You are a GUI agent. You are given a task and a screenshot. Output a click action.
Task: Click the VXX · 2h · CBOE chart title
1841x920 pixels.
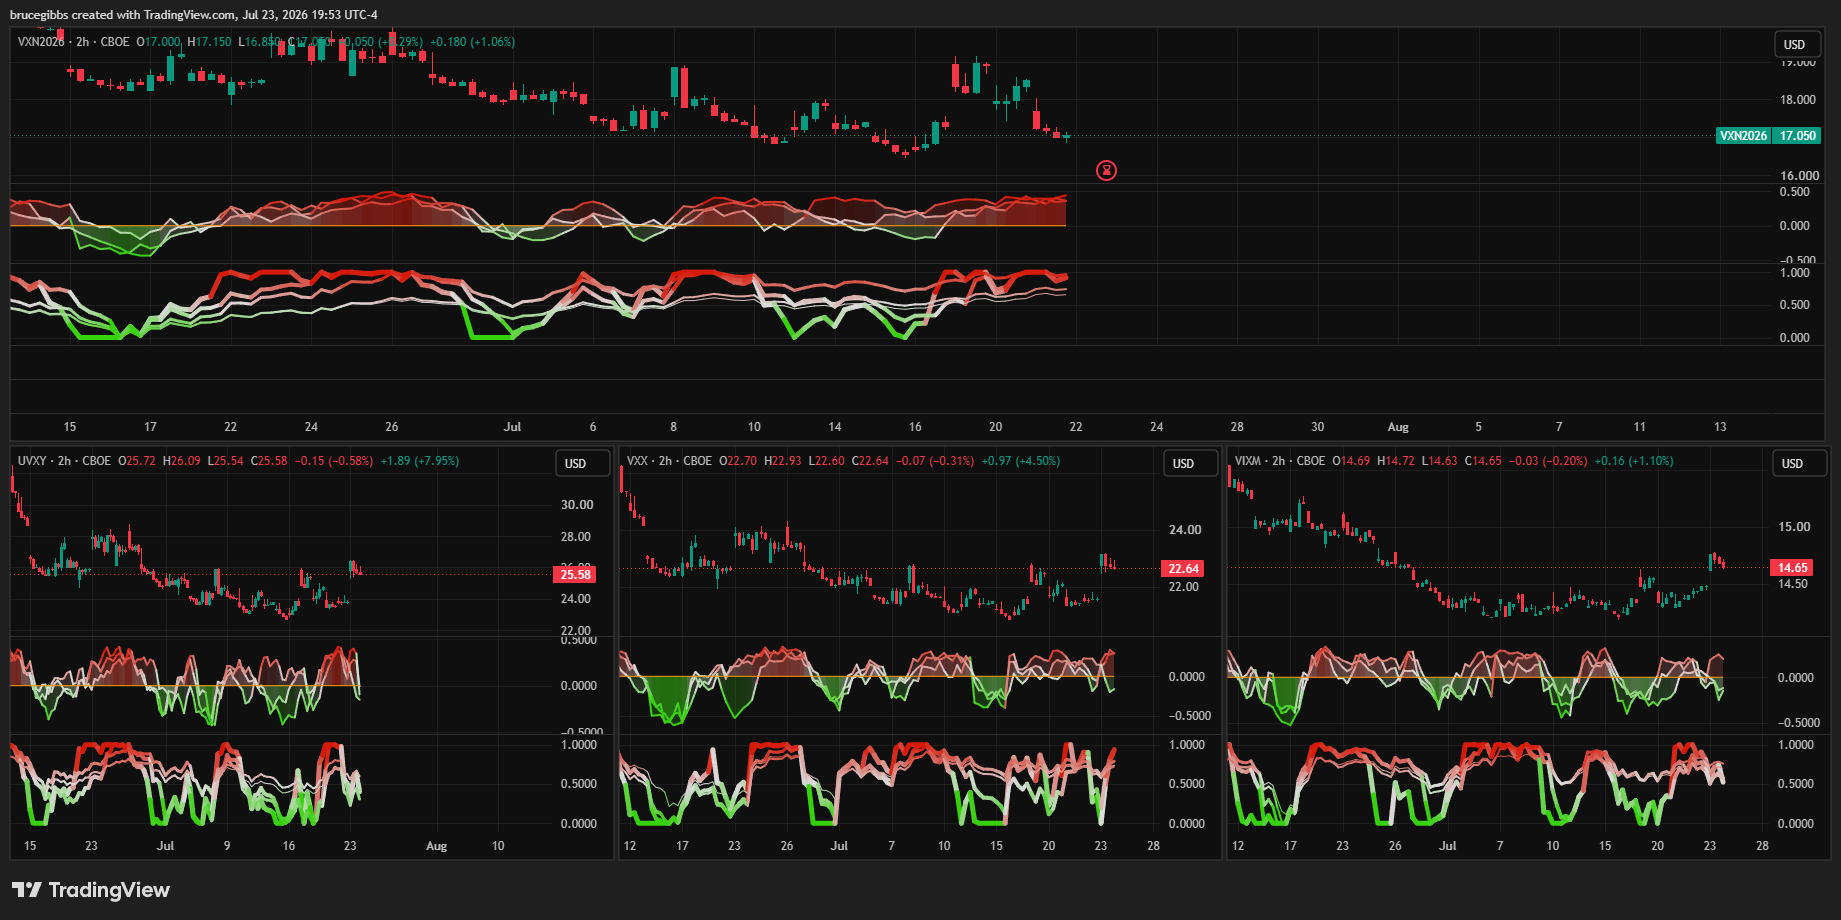[670, 461]
